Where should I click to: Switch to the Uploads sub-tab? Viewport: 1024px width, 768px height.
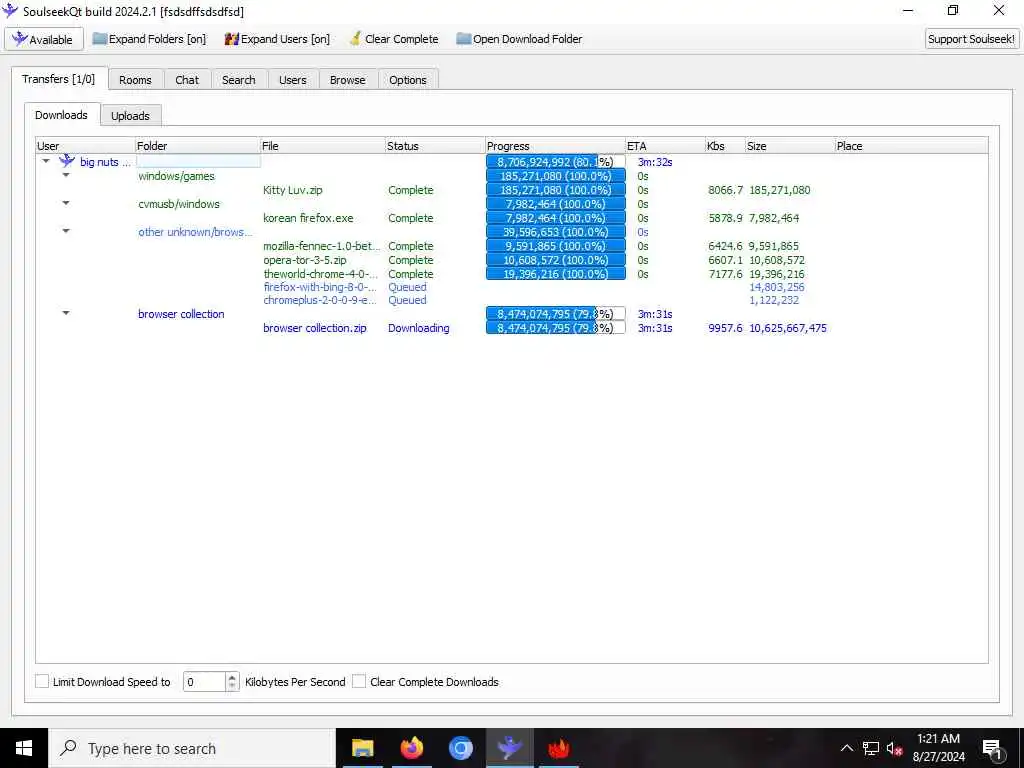[x=131, y=116]
